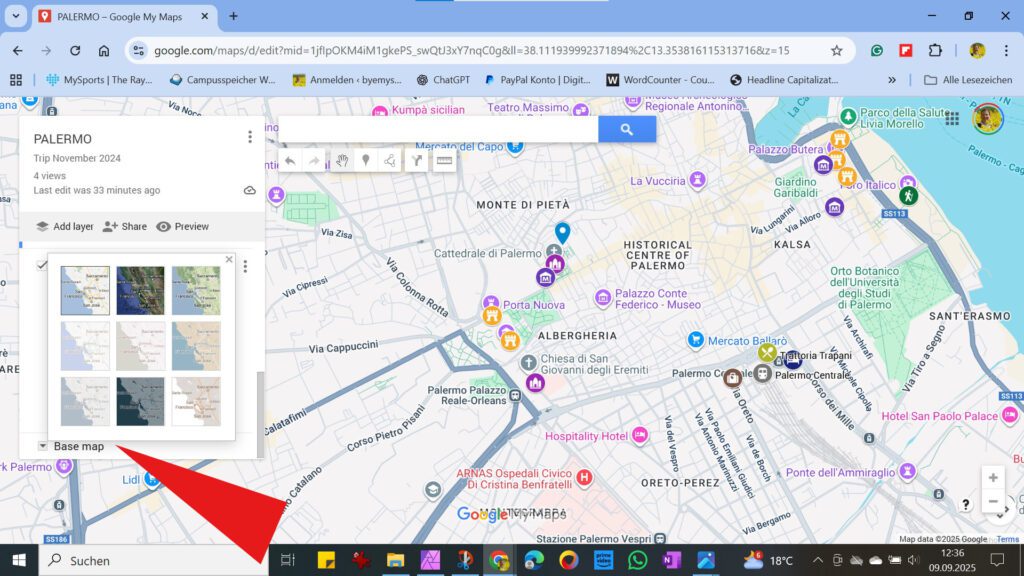This screenshot has height=576, width=1024.
Task: Click the Redo arrow in the map toolbar
Action: [x=312, y=160]
